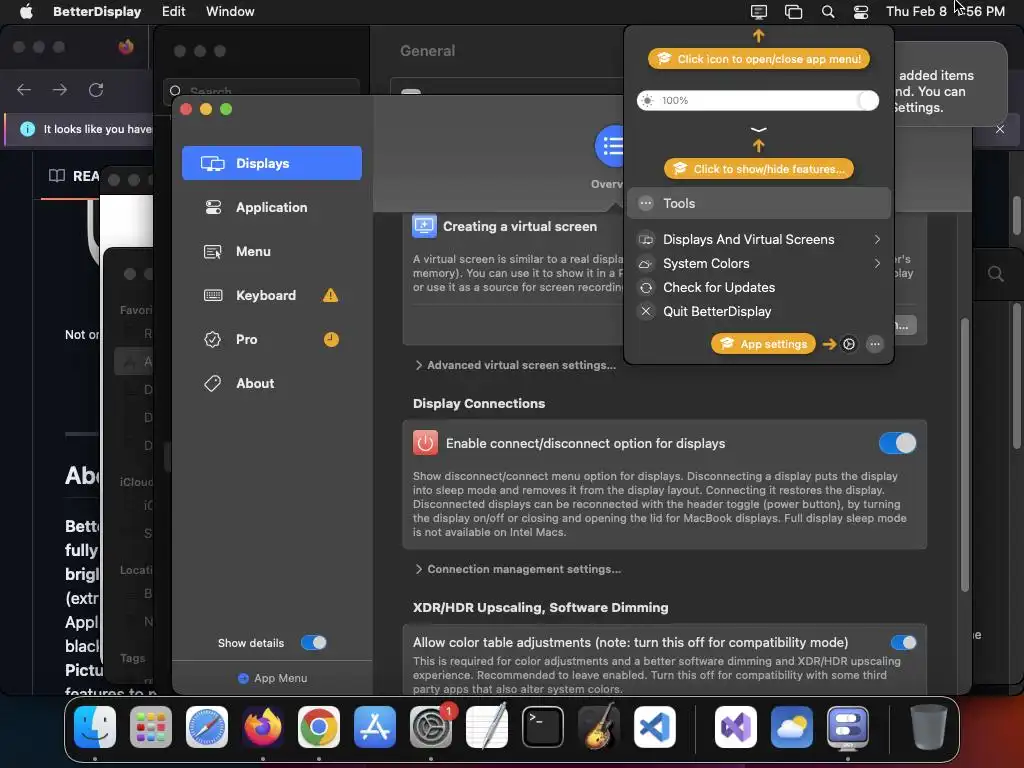Image resolution: width=1024 pixels, height=768 pixels.
Task: Click the 'Click to show/hide features' hint
Action: 759,169
